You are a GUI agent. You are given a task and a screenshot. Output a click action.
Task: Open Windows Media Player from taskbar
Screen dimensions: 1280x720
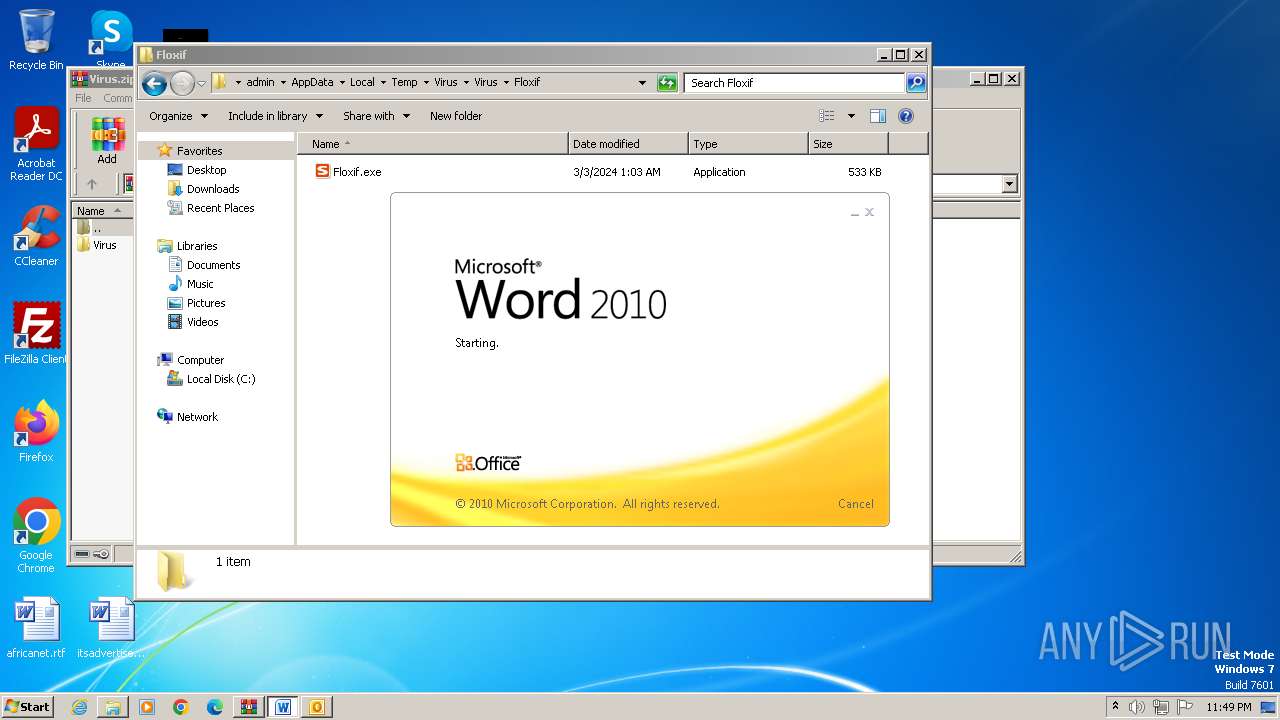(147, 707)
